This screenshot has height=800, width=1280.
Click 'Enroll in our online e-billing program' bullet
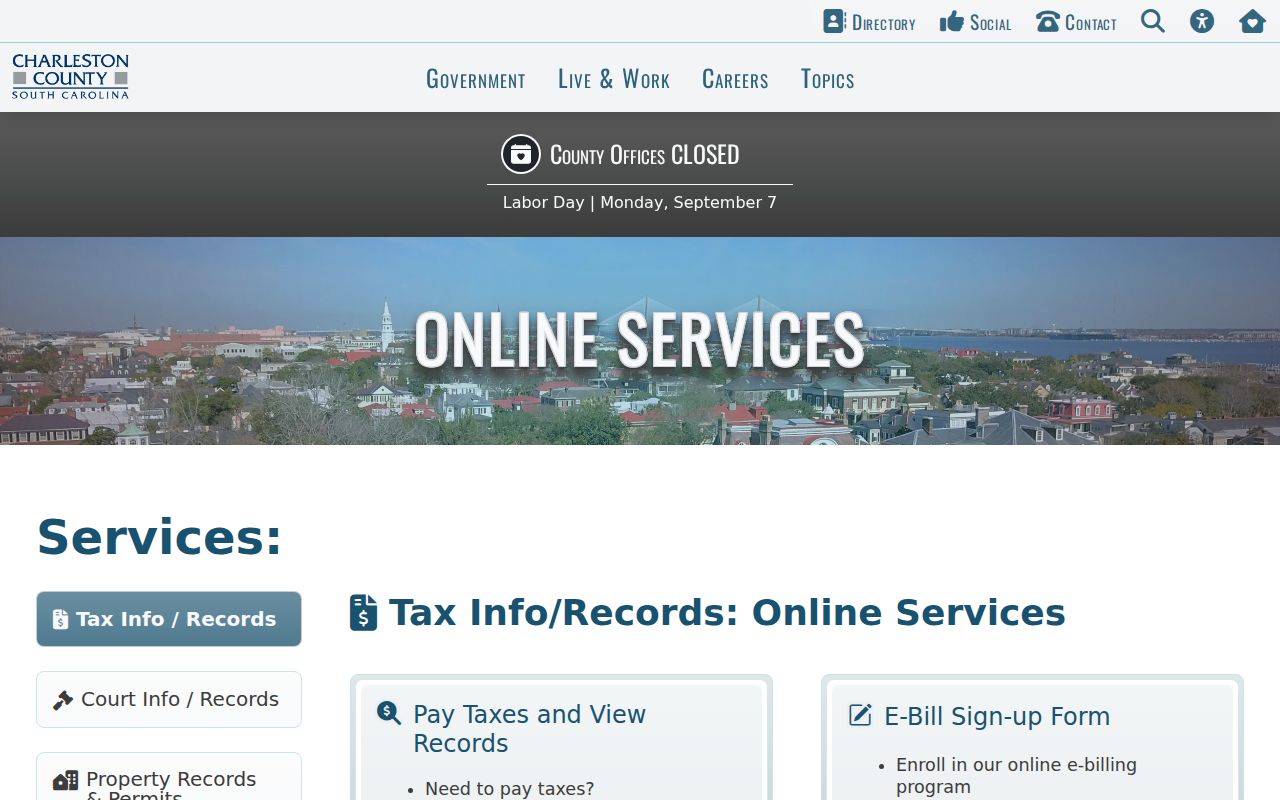[1016, 776]
